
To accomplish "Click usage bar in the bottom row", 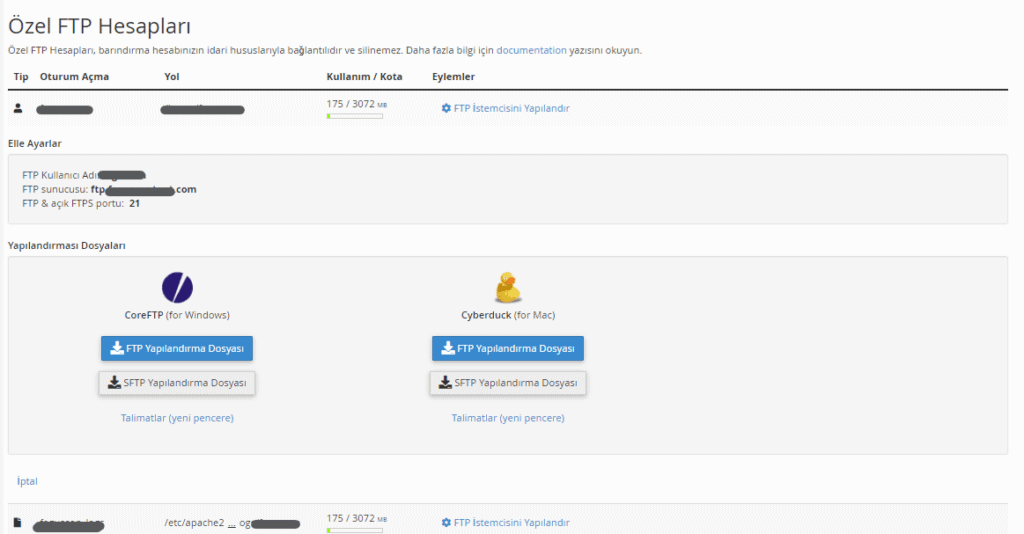I will (355, 530).
